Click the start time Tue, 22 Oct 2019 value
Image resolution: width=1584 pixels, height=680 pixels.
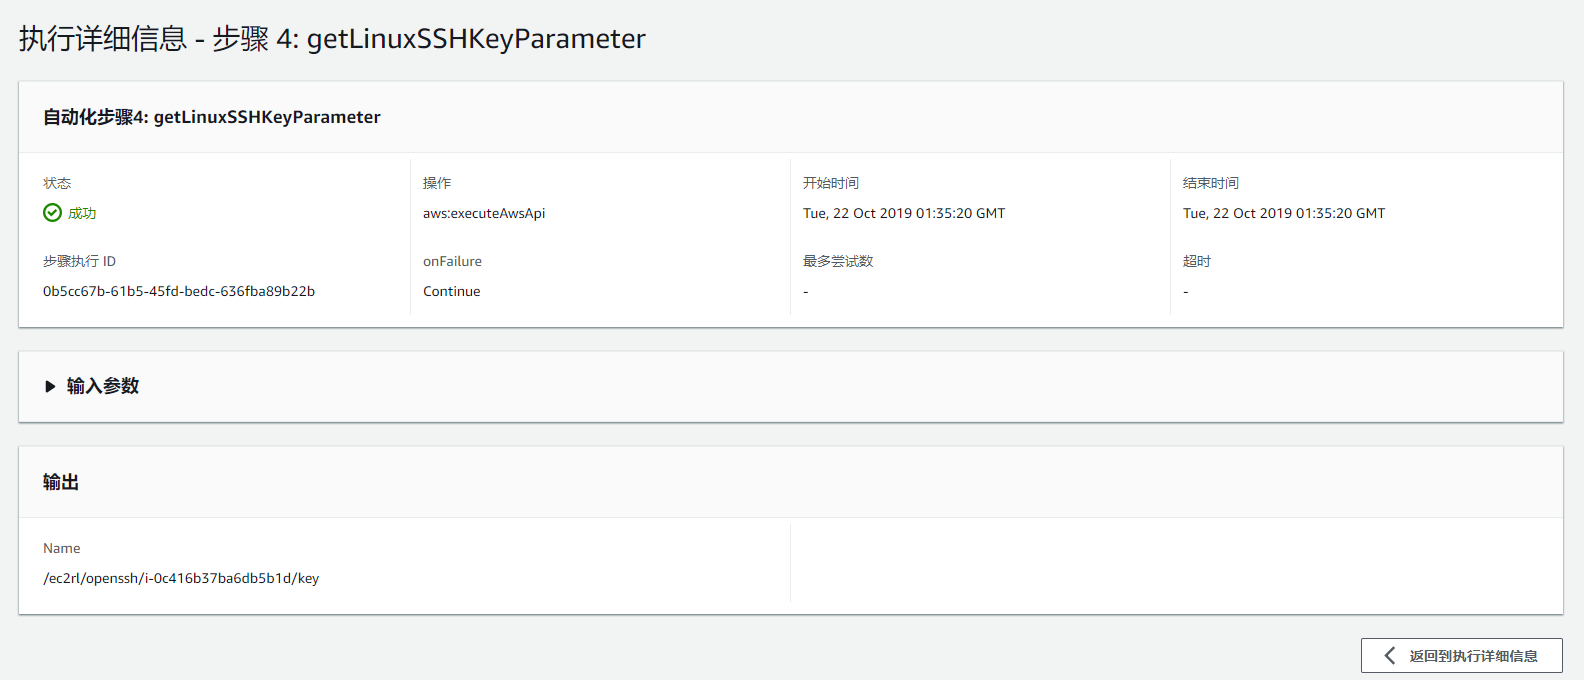click(904, 213)
